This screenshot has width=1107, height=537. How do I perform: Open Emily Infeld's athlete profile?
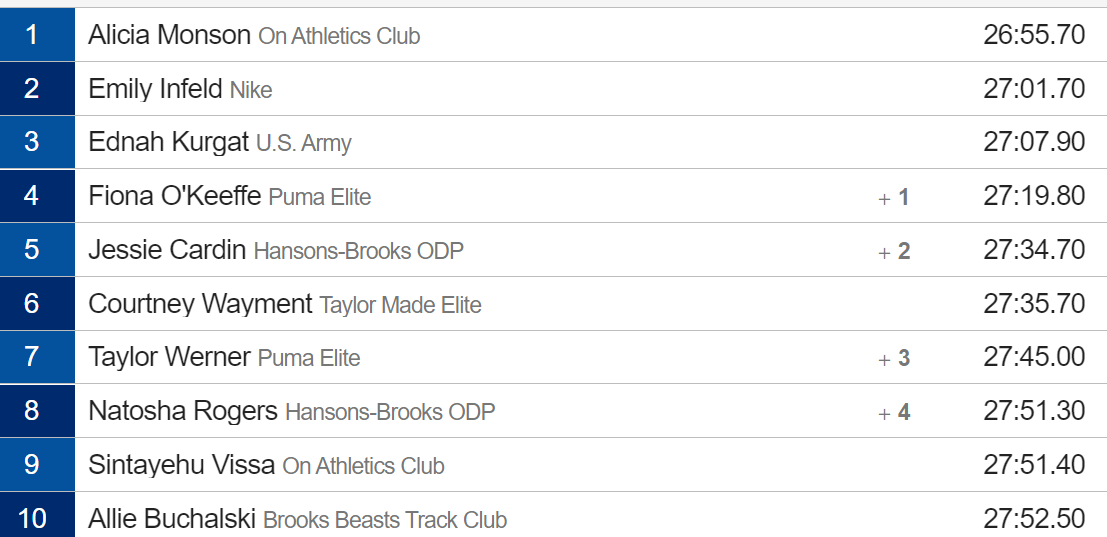pyautogui.click(x=155, y=89)
